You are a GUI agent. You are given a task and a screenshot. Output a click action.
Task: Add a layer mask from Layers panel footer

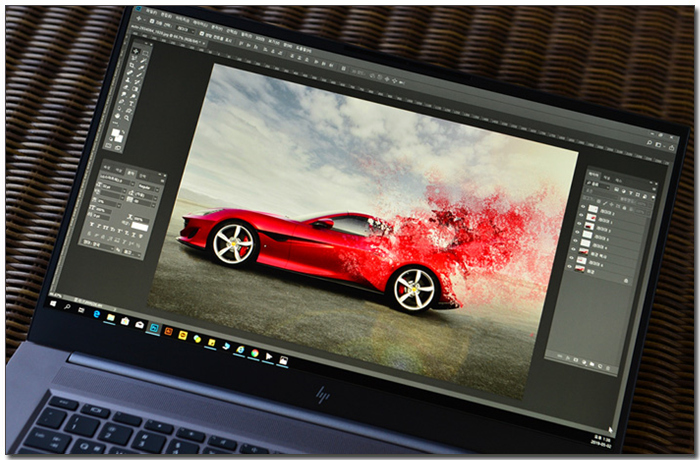tap(576, 360)
